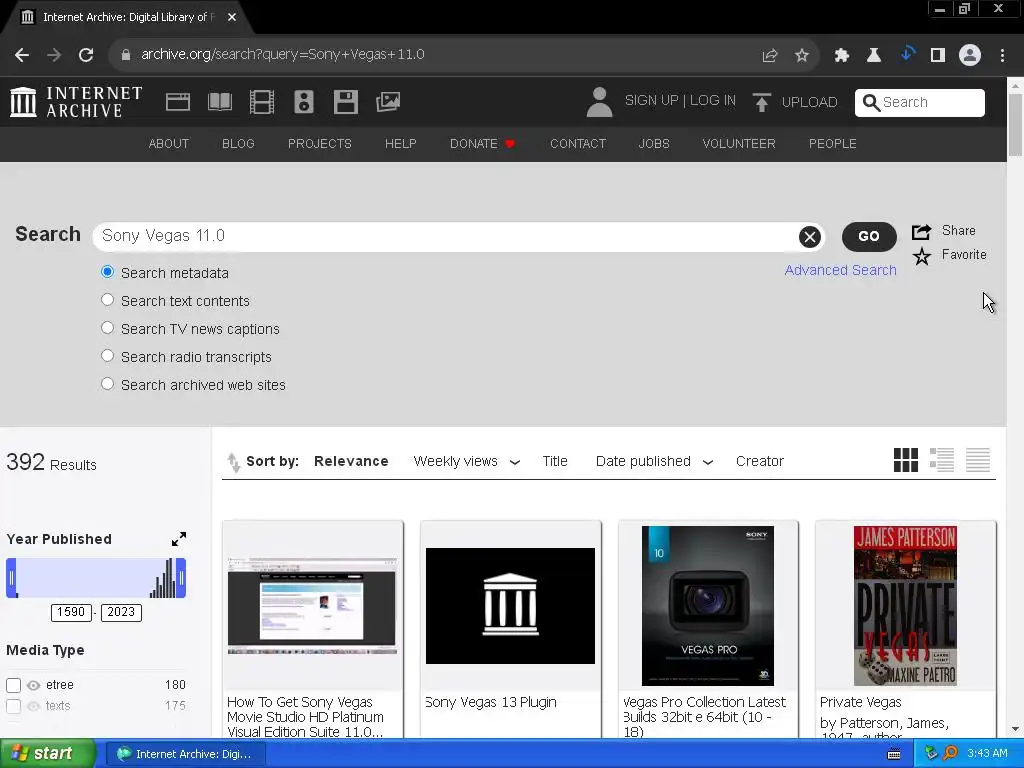Click the Share icon
The height and width of the screenshot is (768, 1024).
pyautogui.click(x=921, y=231)
